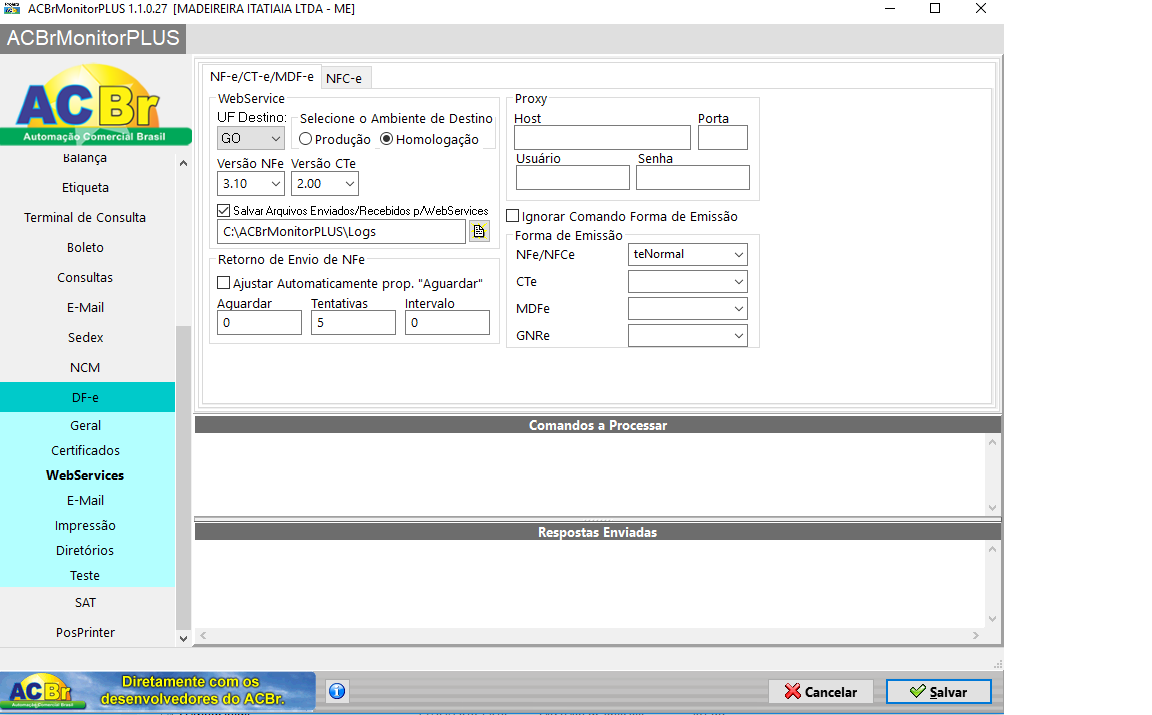
Task: Click the Logs path input field
Action: click(x=342, y=231)
